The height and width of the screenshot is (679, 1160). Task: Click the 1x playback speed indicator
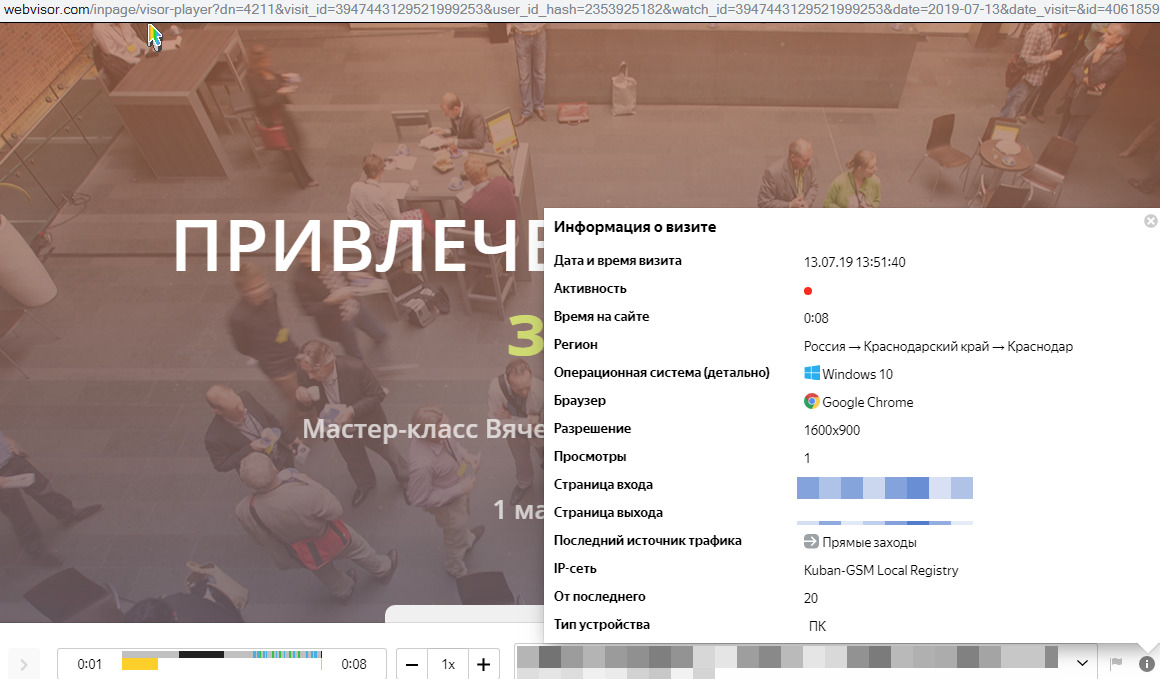pyautogui.click(x=448, y=664)
